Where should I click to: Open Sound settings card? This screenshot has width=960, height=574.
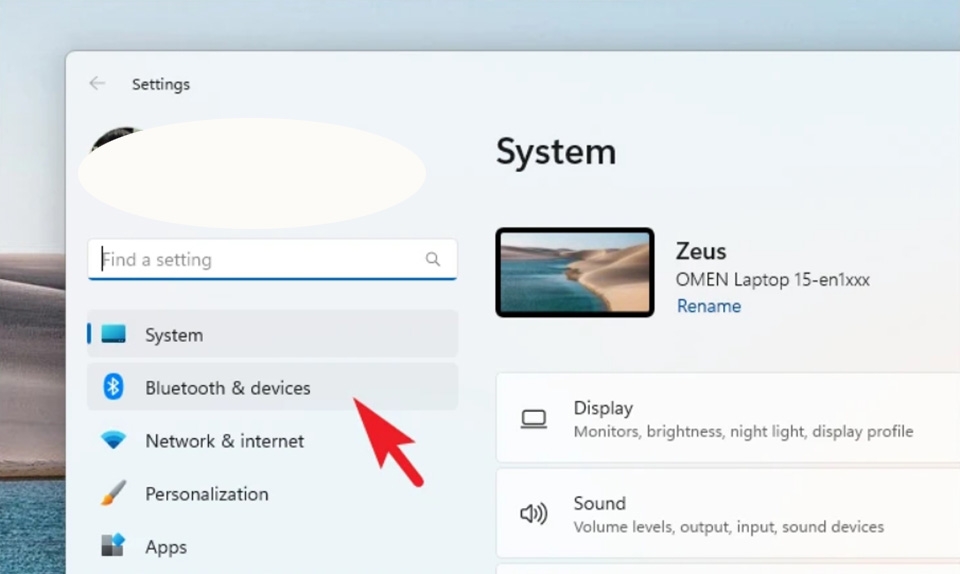pyautogui.click(x=728, y=513)
